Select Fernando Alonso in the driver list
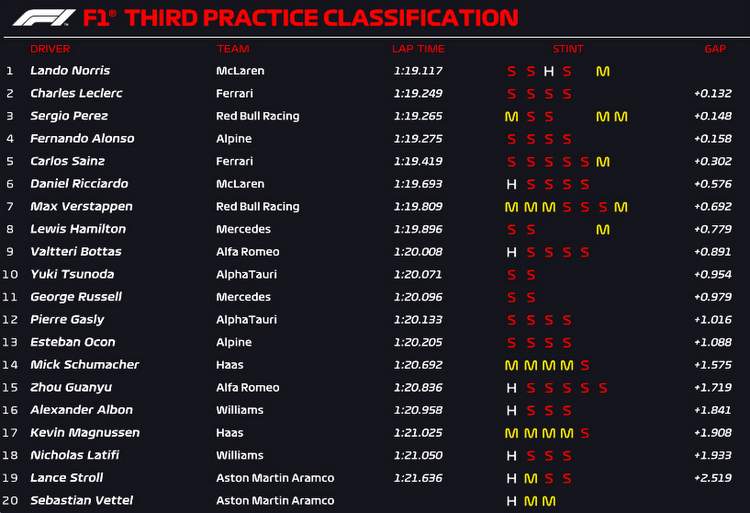 coord(82,138)
